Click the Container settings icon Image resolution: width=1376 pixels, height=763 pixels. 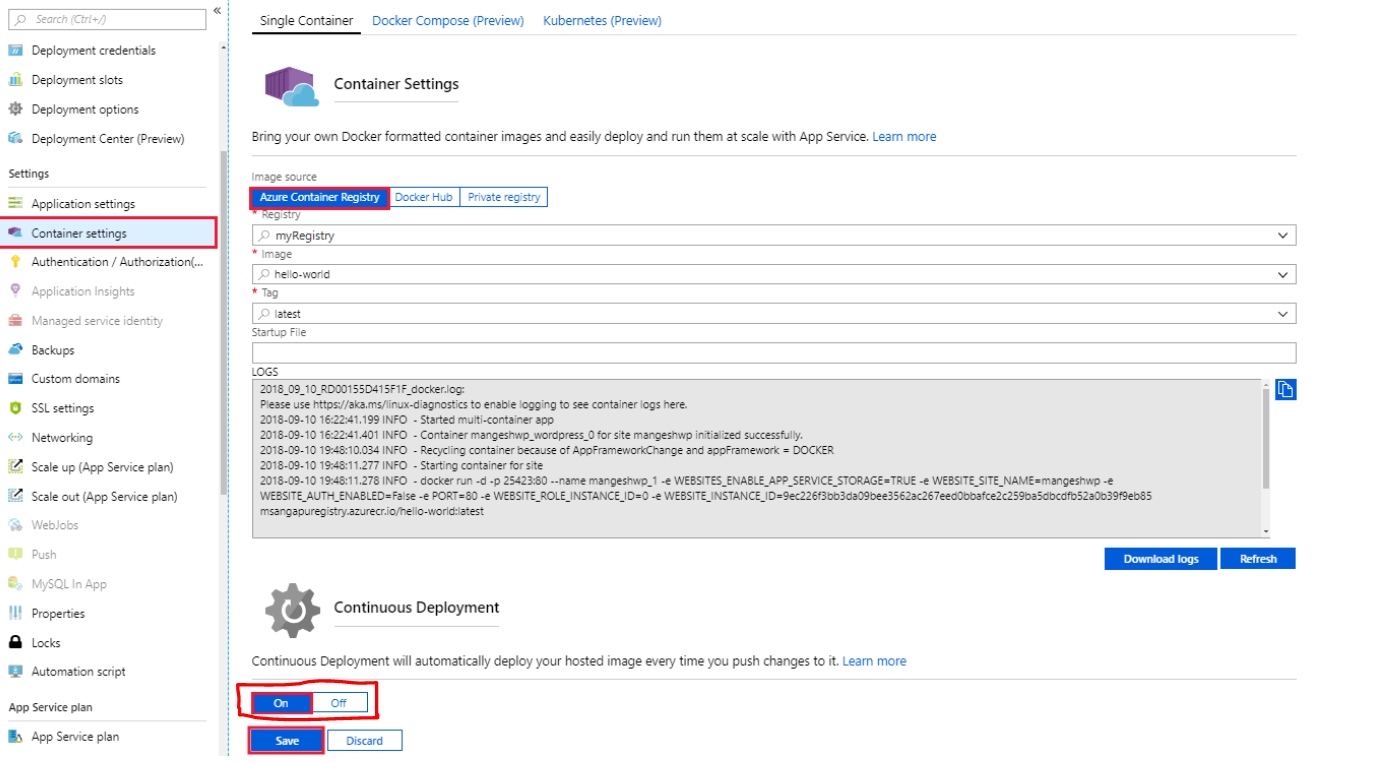(x=15, y=233)
